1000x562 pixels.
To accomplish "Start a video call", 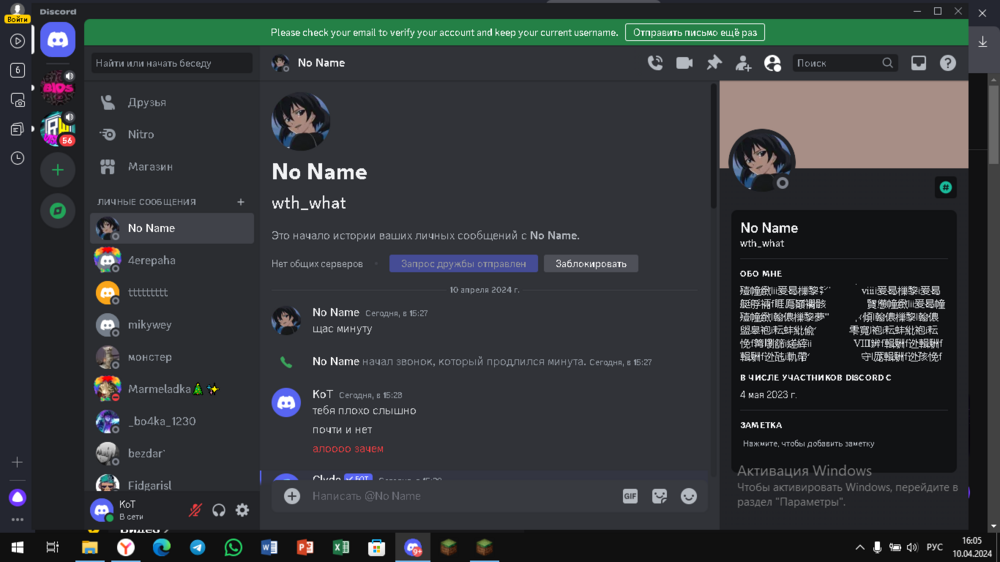I will (684, 63).
